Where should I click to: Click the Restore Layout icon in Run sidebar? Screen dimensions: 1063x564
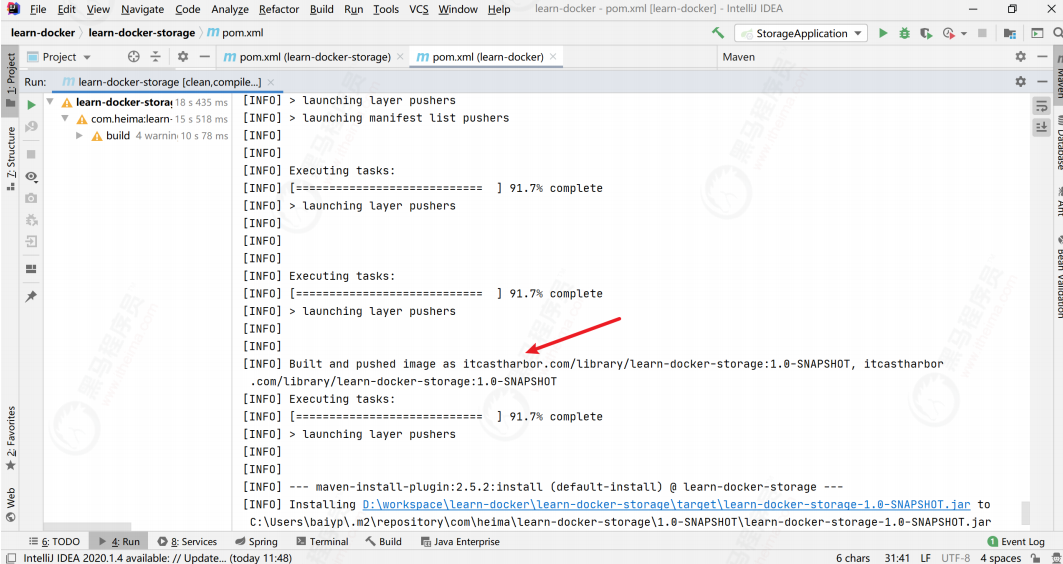point(31,268)
